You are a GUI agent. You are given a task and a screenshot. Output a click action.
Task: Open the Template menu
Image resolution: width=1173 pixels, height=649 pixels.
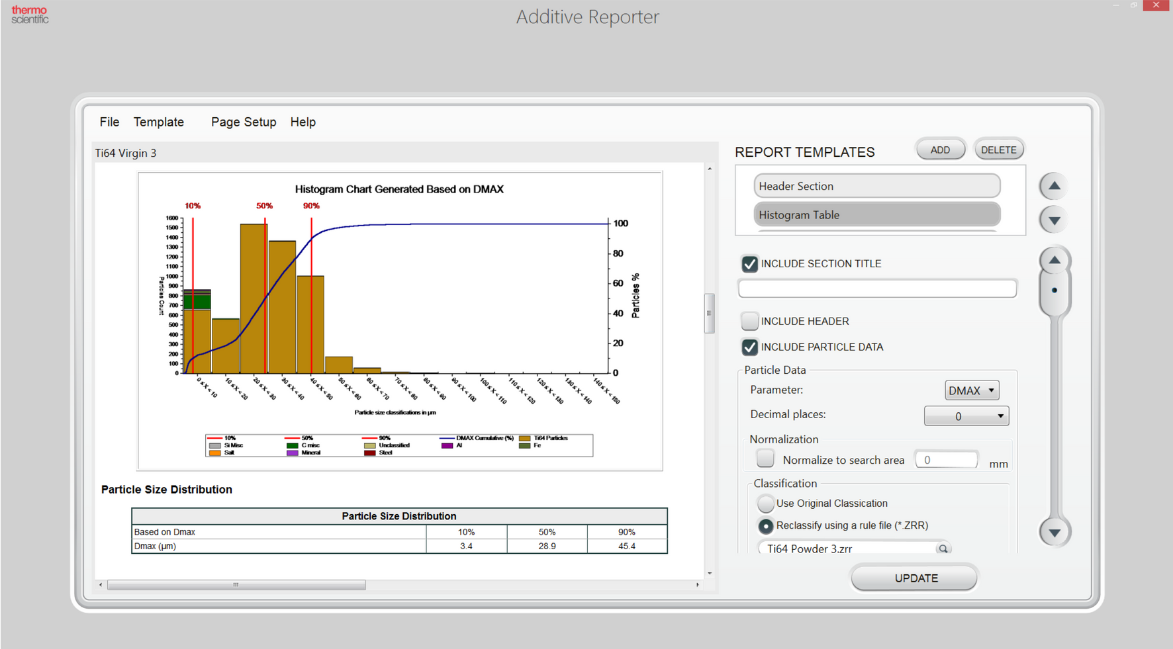click(159, 122)
